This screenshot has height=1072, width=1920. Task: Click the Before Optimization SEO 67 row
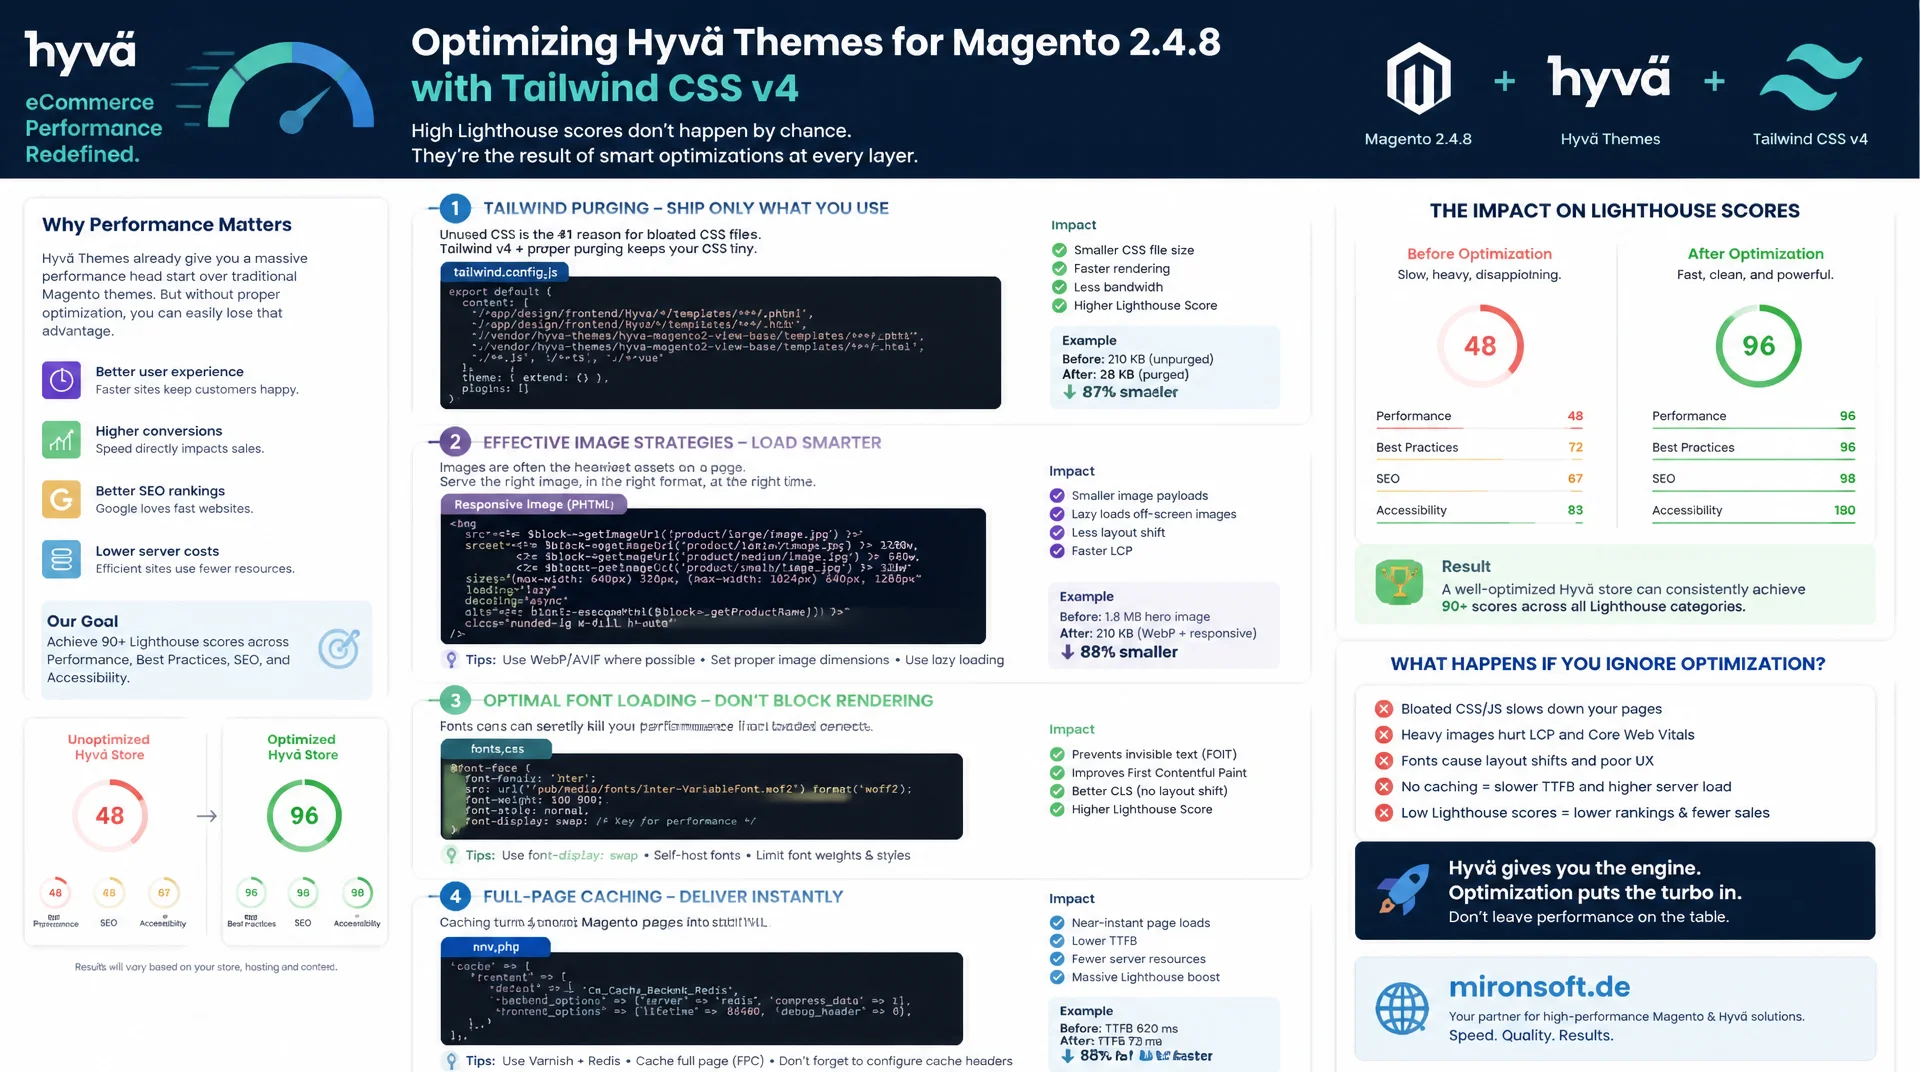click(1479, 479)
